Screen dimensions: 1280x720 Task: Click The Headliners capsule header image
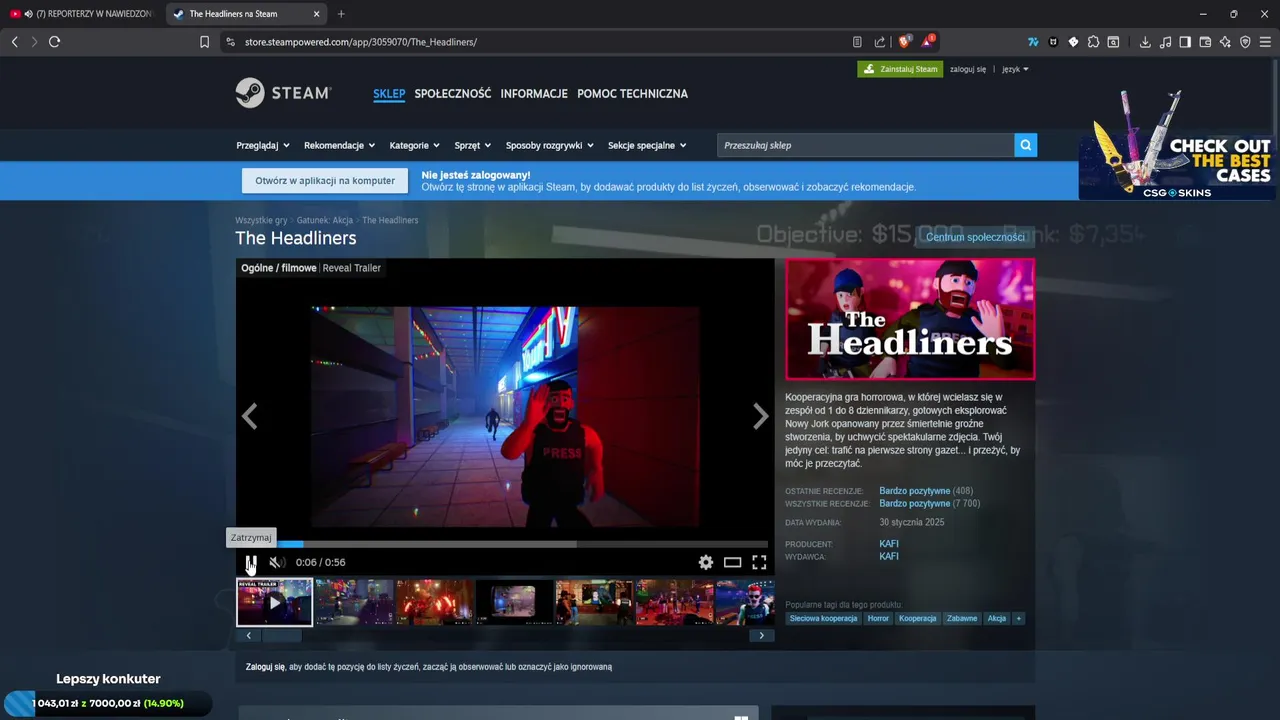[910, 319]
